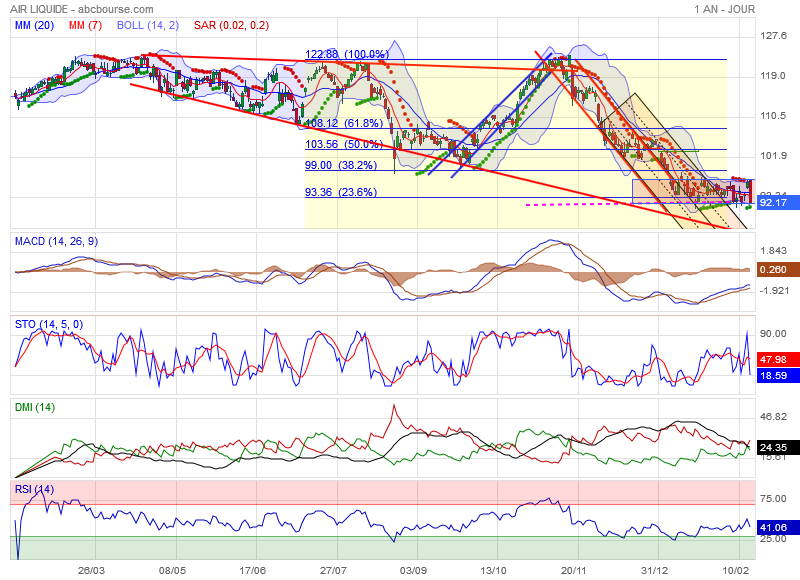Click the 46.82 DMI axis value
Image resolution: width=800 pixels, height=580 pixels.
[773, 417]
